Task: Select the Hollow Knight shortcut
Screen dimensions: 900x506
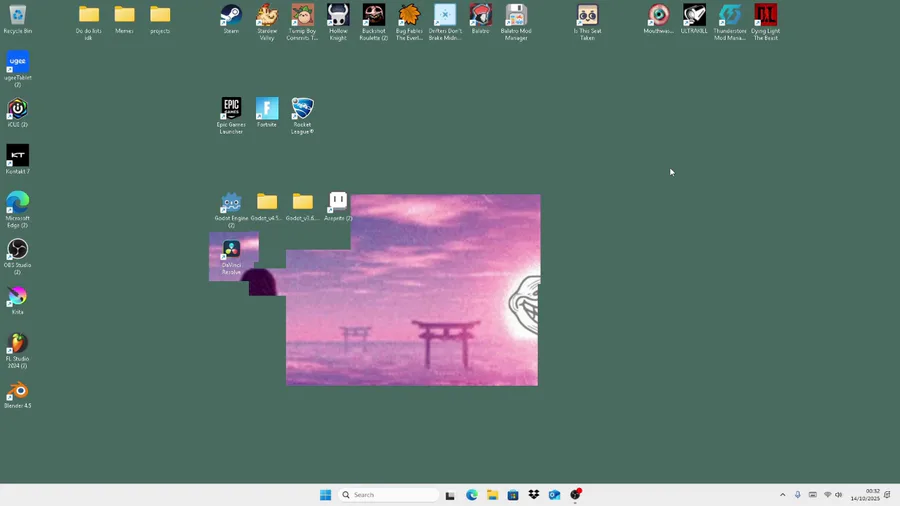Action: click(338, 22)
